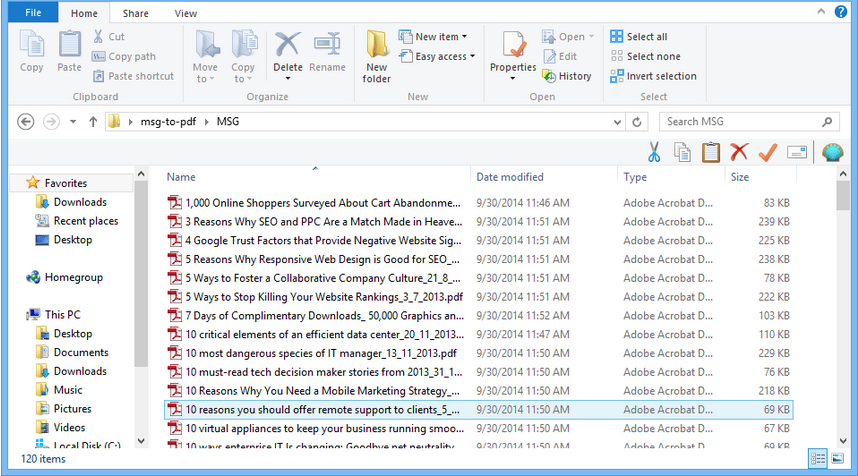
Task: Click the Delete X icon in Organize
Action: coord(288,44)
